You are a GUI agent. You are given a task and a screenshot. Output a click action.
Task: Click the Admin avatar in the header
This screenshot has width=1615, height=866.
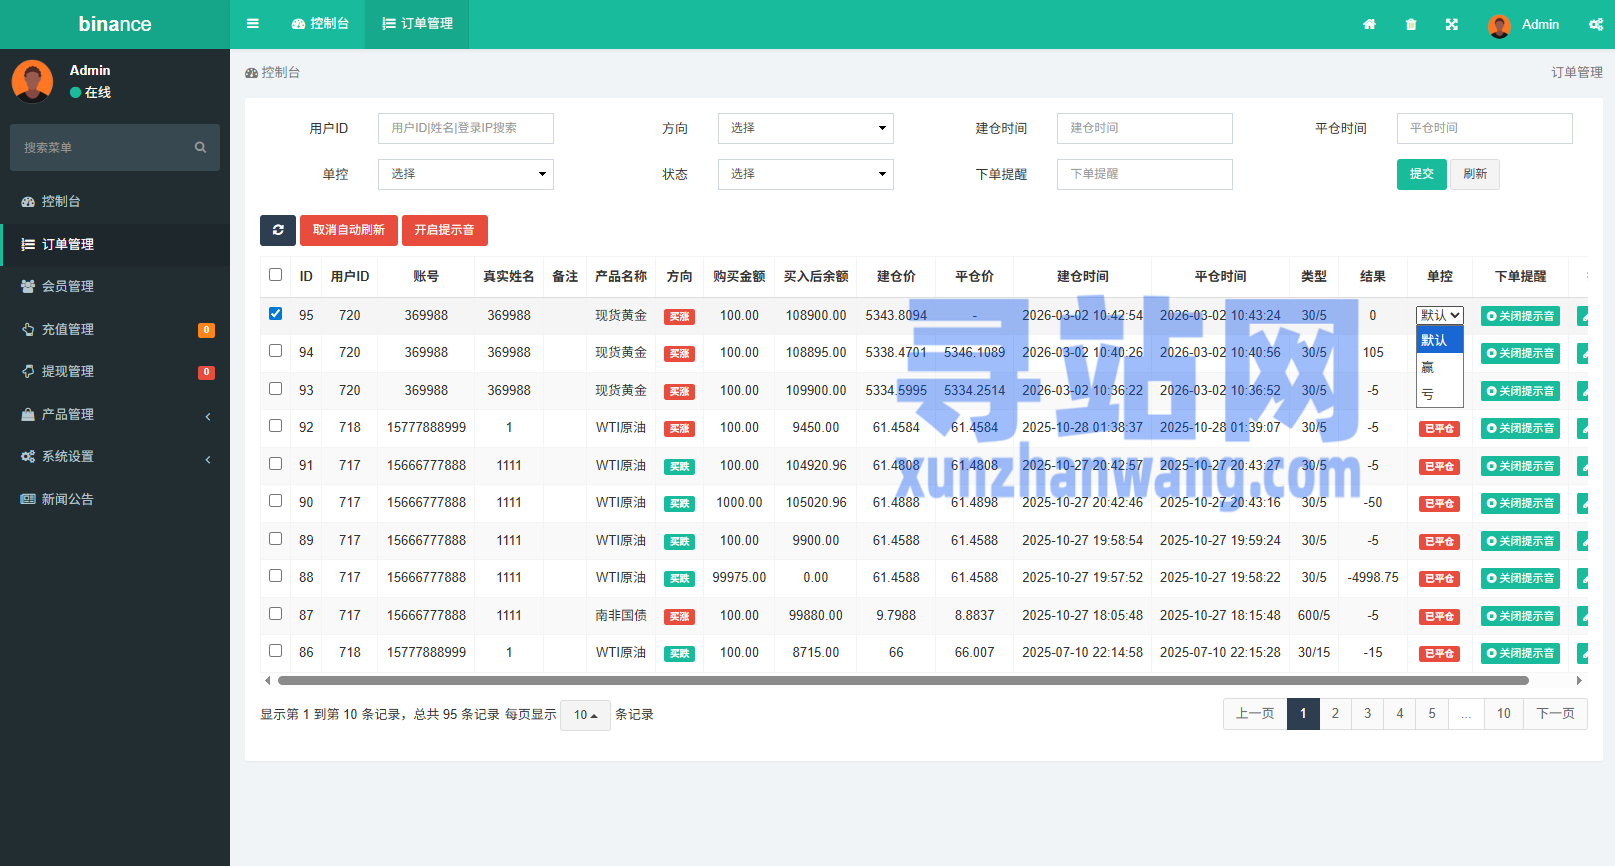1498,26
